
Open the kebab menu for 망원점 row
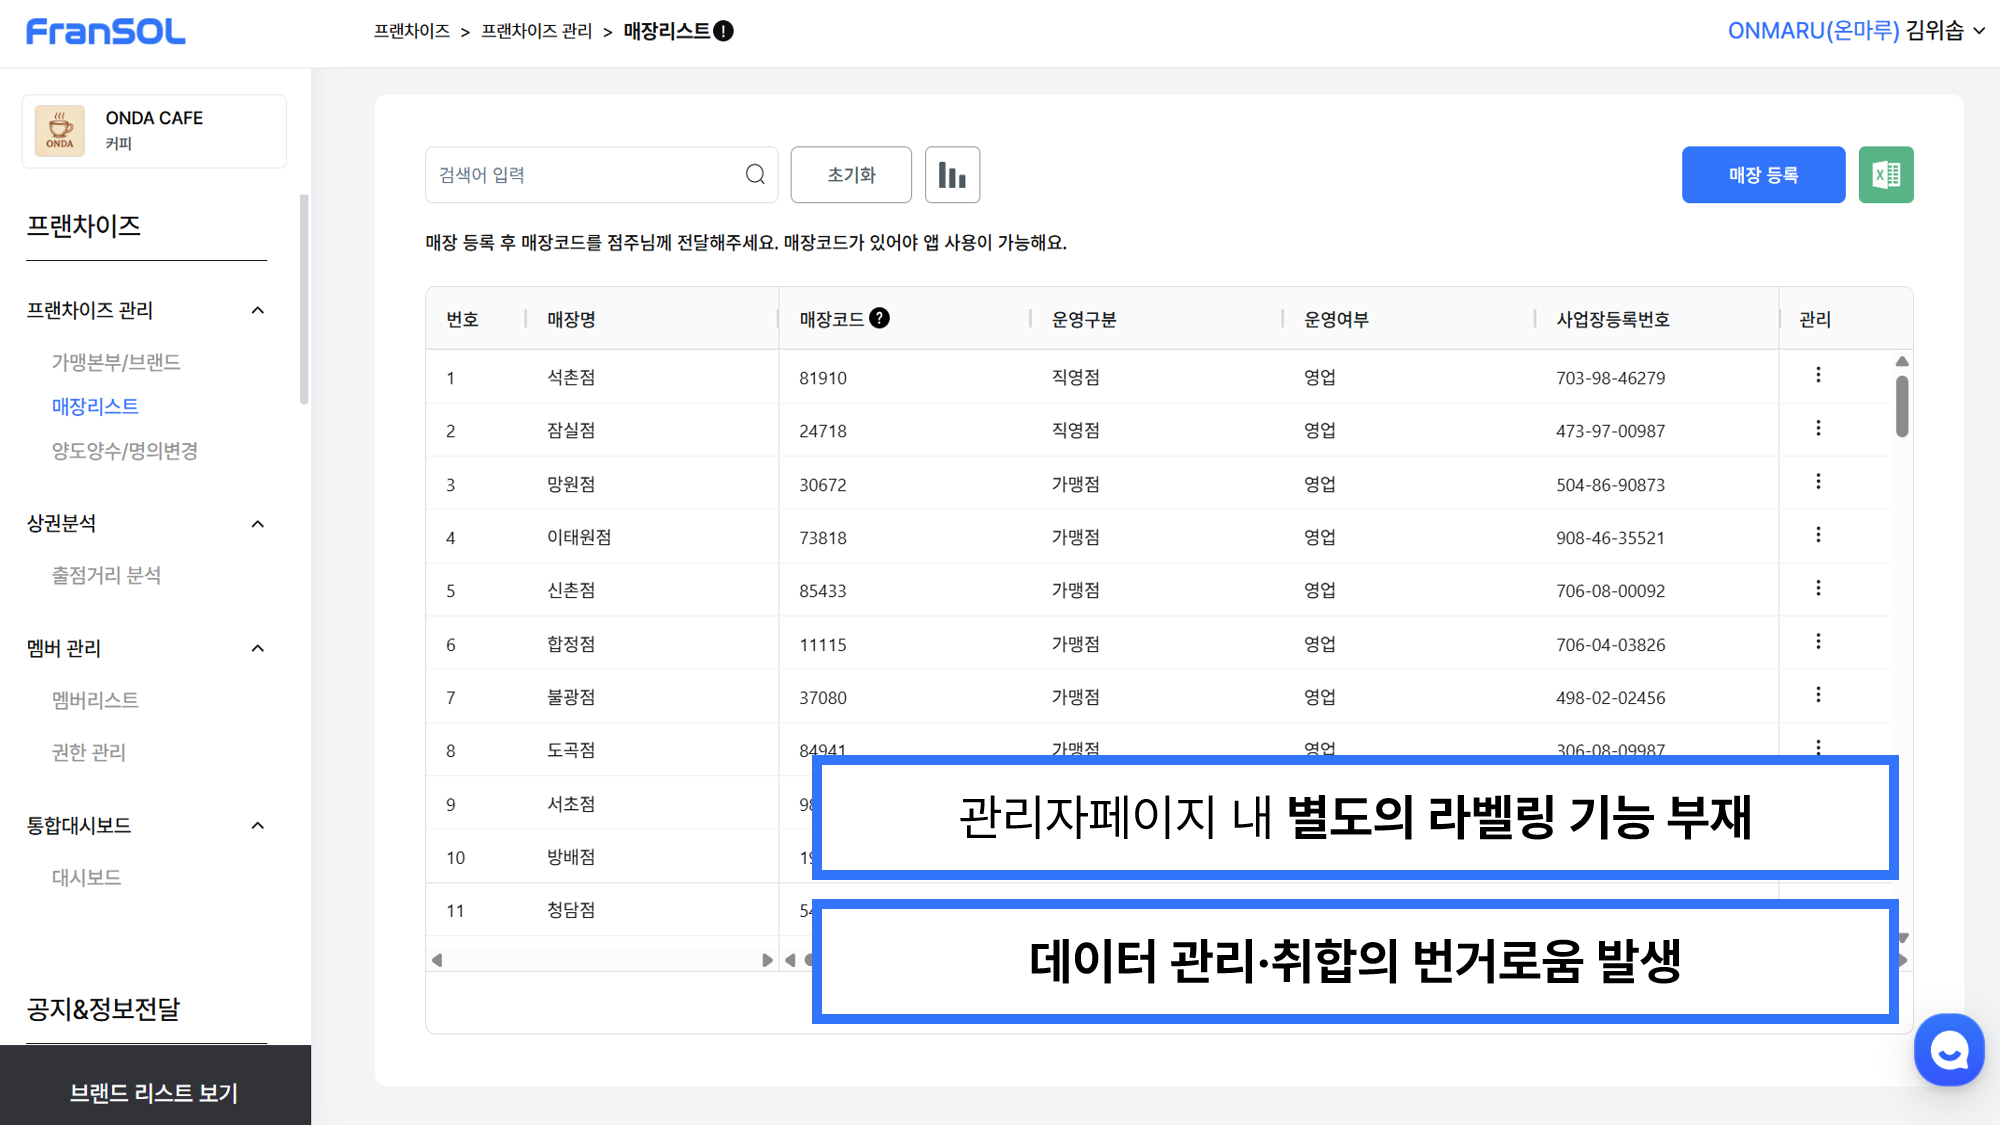(x=1818, y=482)
